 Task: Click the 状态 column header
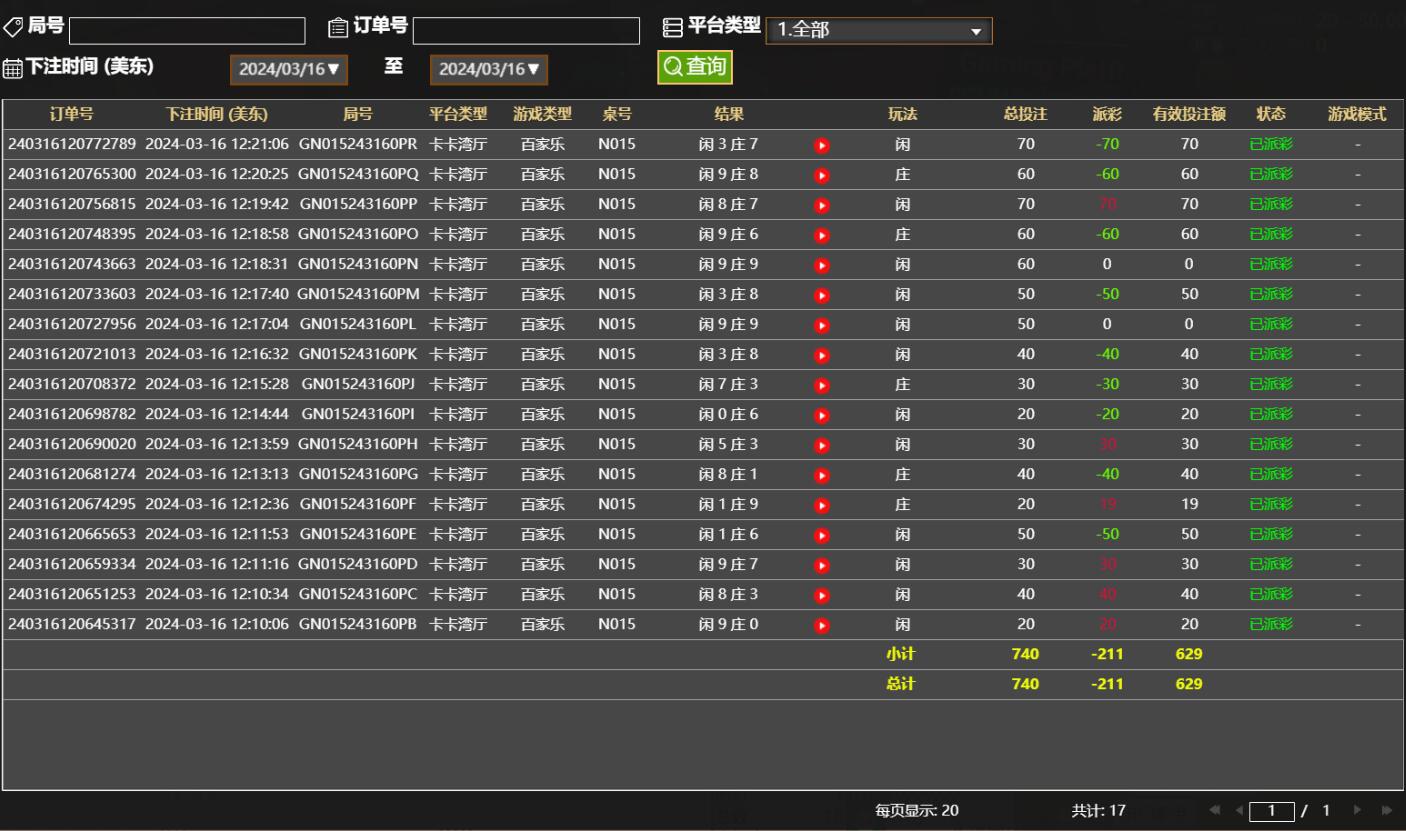coord(1271,114)
